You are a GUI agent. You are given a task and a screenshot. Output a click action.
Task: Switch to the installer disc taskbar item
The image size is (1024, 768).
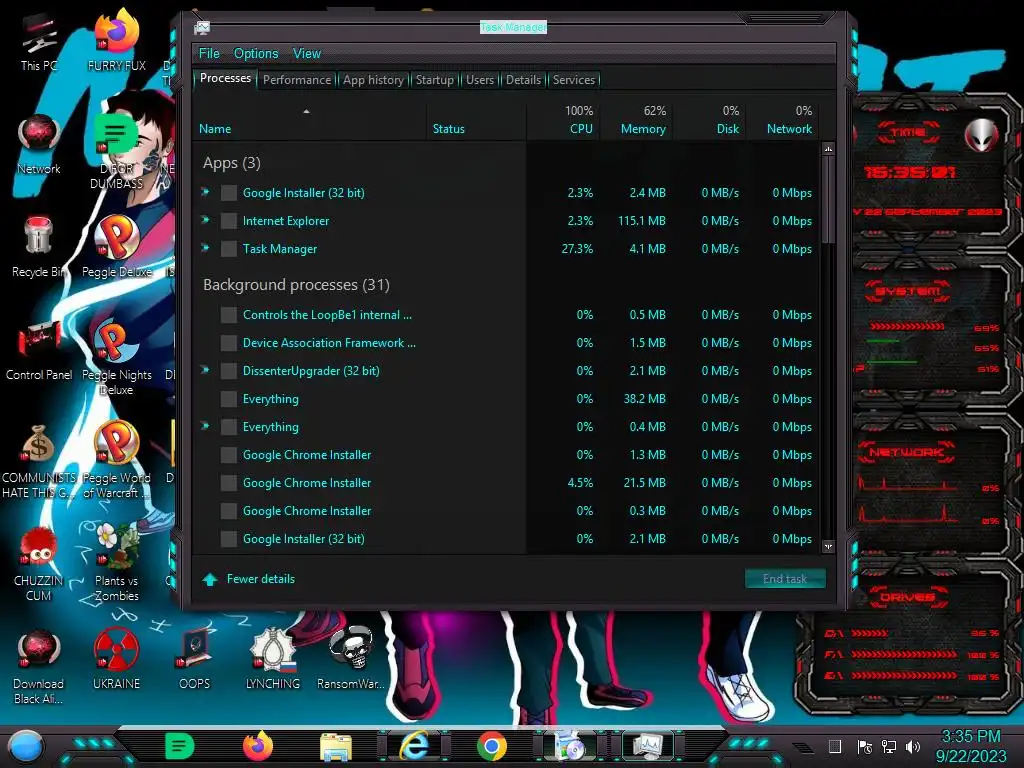point(570,746)
